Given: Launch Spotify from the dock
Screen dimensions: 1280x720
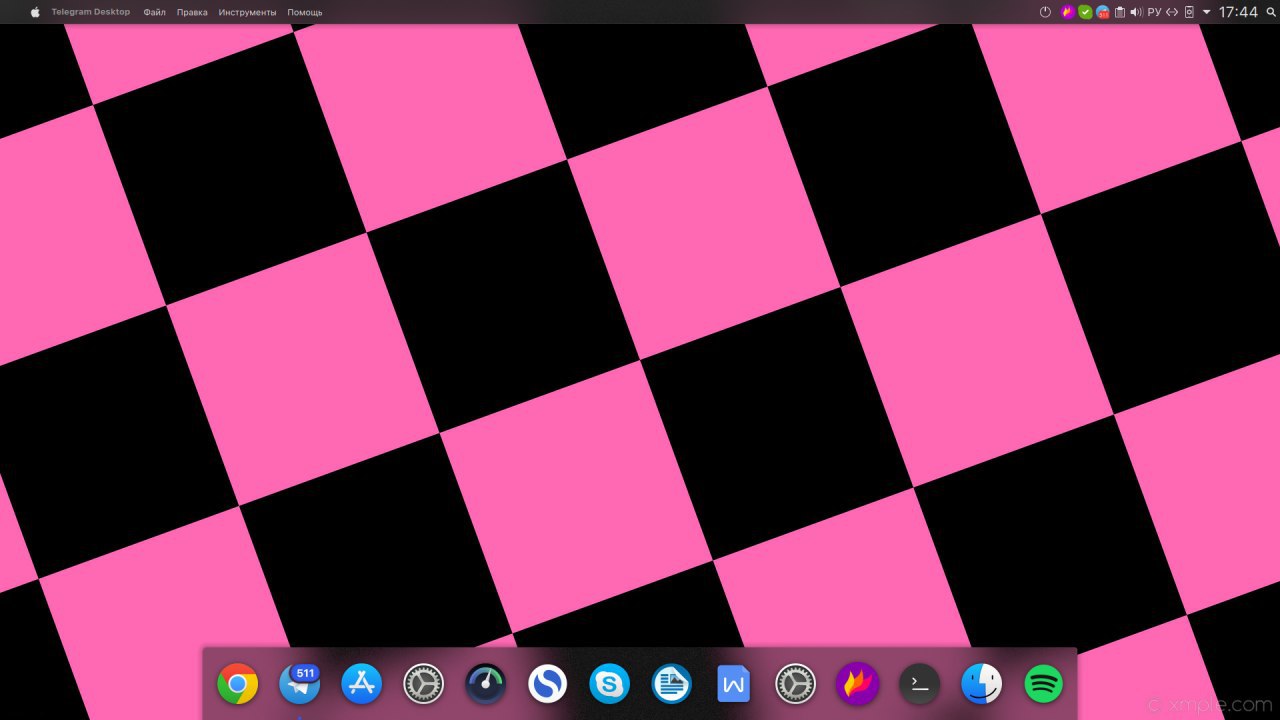Looking at the screenshot, I should (x=1044, y=684).
